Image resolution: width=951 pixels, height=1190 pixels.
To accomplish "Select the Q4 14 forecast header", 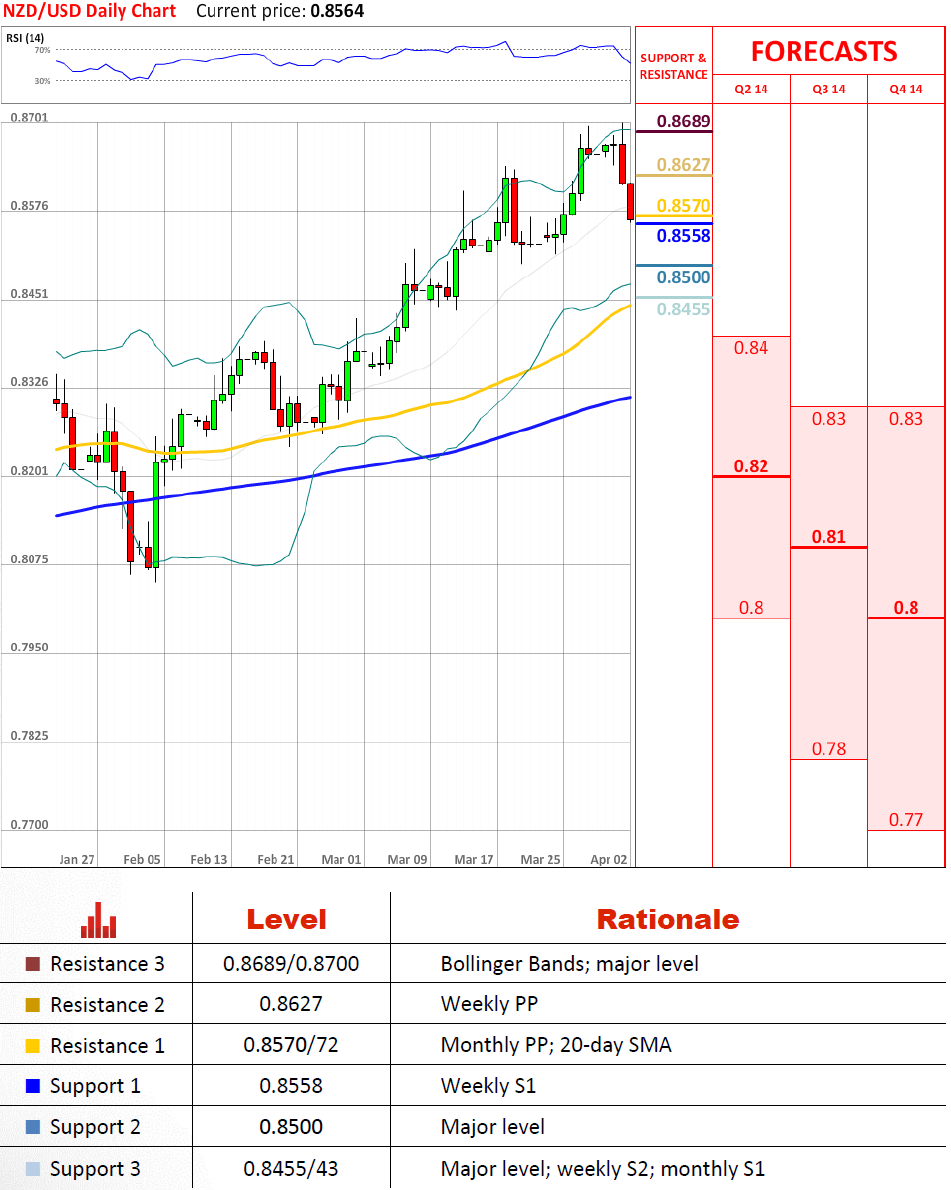I will [906, 89].
